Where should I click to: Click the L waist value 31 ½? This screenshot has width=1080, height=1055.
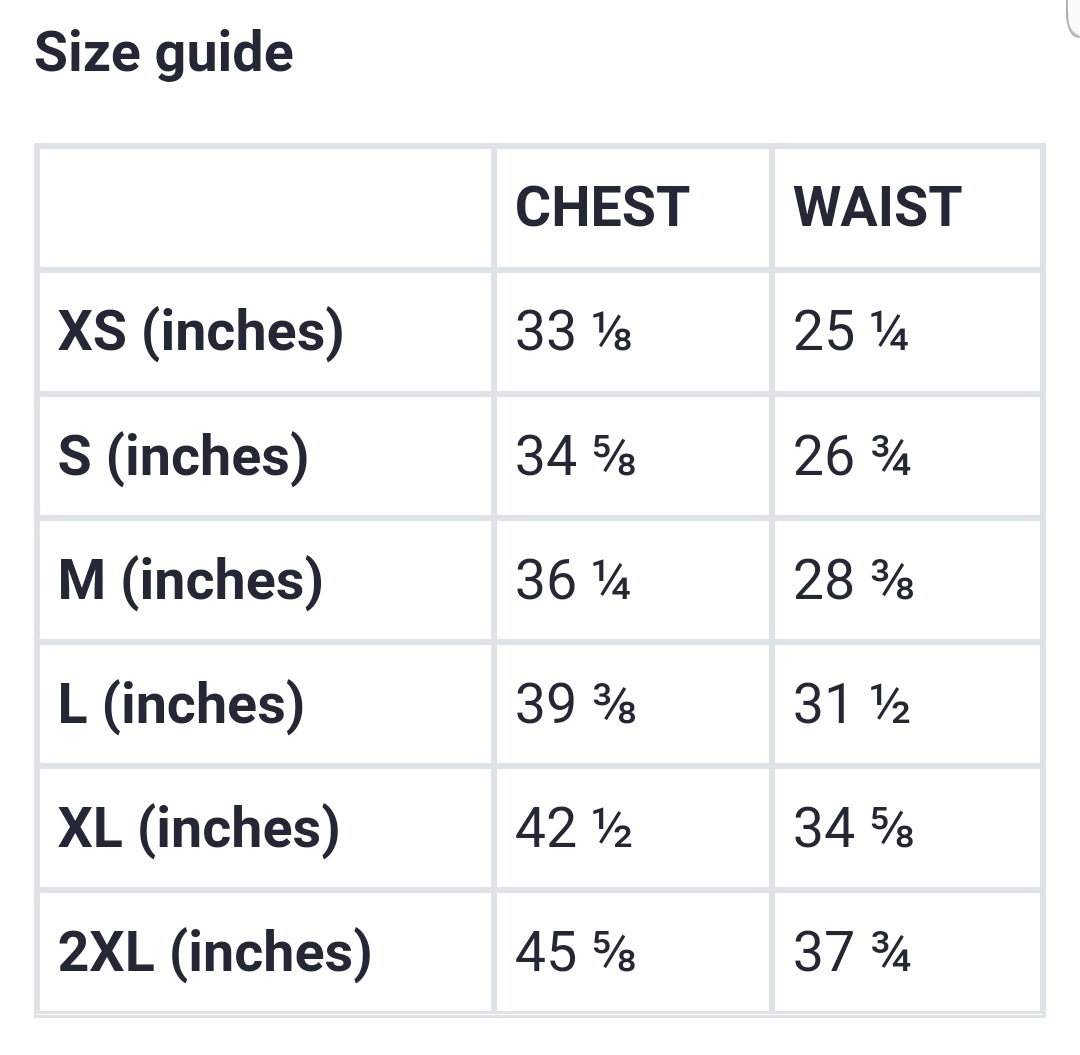851,706
